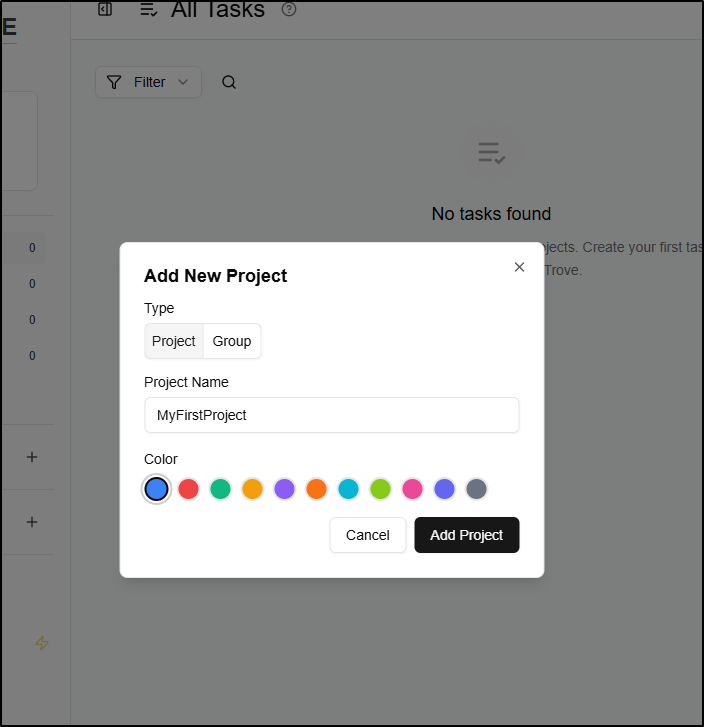Switch type to Group
The image size is (704, 727).
[x=232, y=341]
